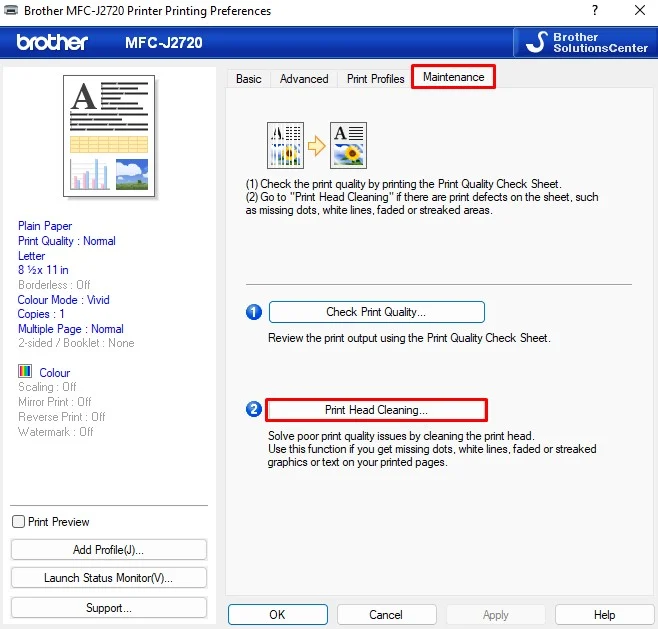
Task: Switch to the Advanced tab
Action: 304,79
